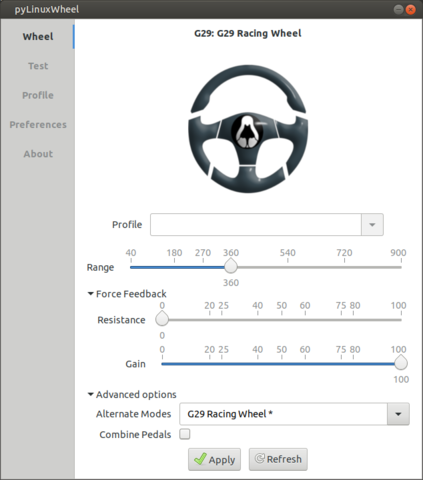Click the refresh arrow icon on Refresh
This screenshot has height=480, width=423.
click(260, 458)
